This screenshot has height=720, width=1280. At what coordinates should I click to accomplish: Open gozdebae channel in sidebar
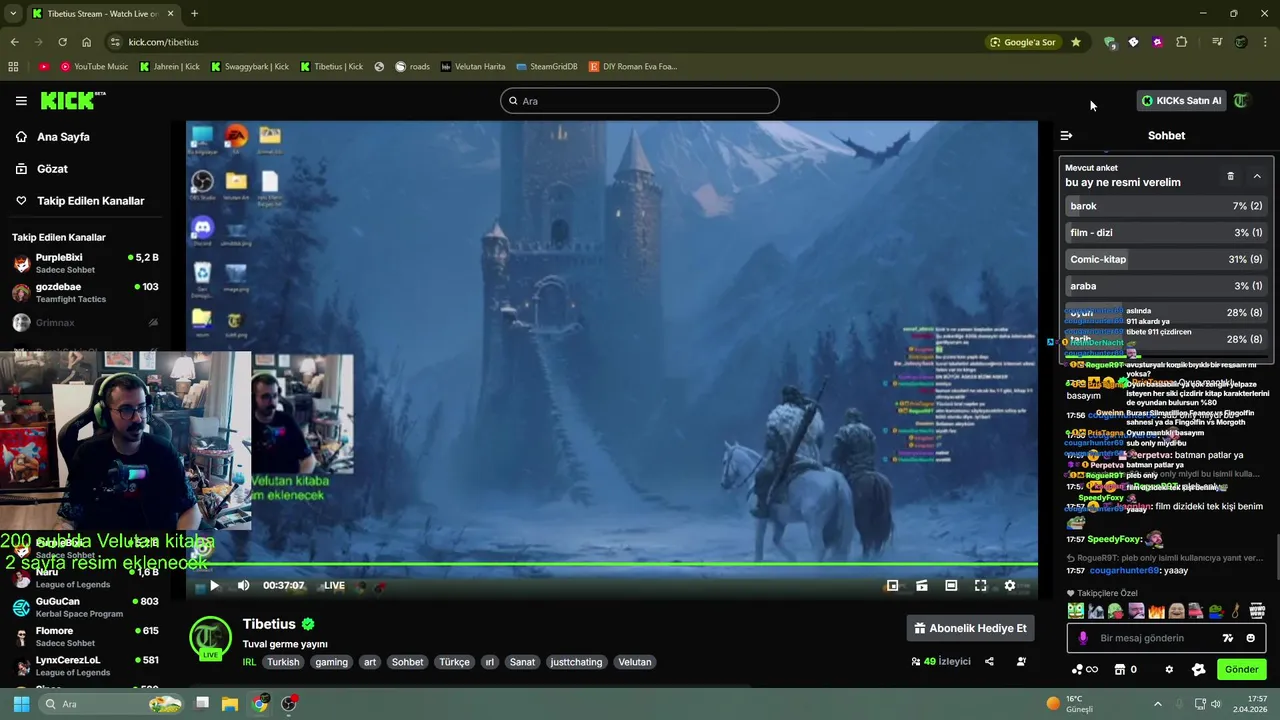[x=85, y=292]
